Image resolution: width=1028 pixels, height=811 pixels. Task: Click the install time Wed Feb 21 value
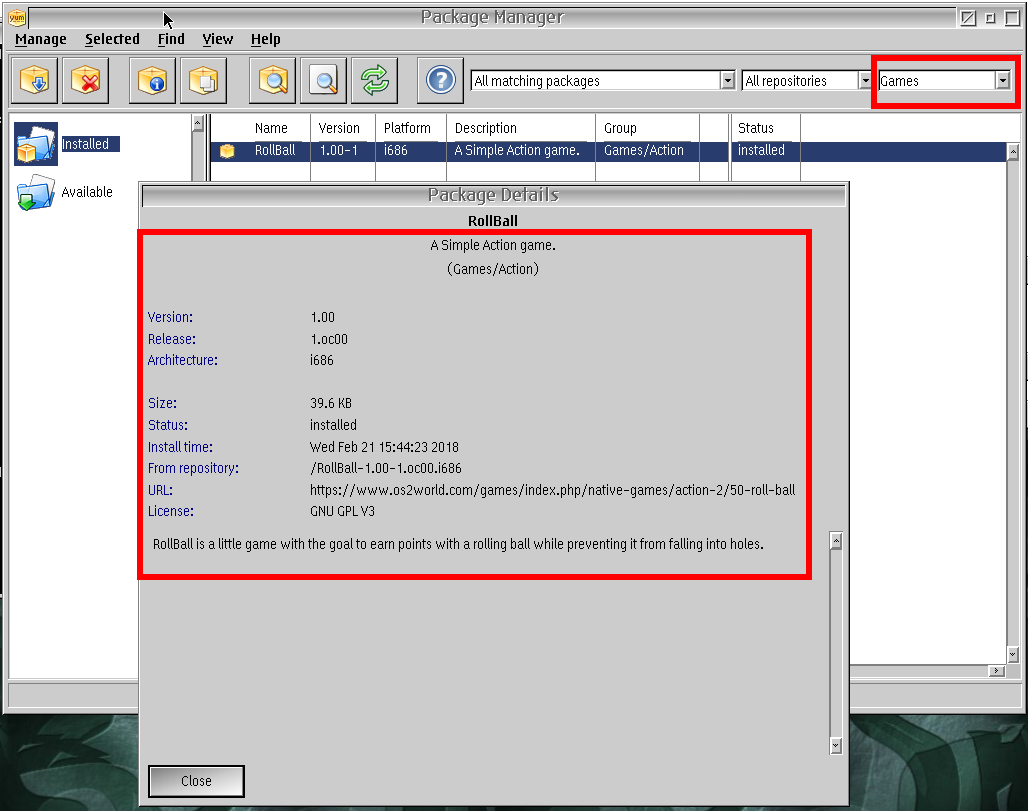point(384,447)
